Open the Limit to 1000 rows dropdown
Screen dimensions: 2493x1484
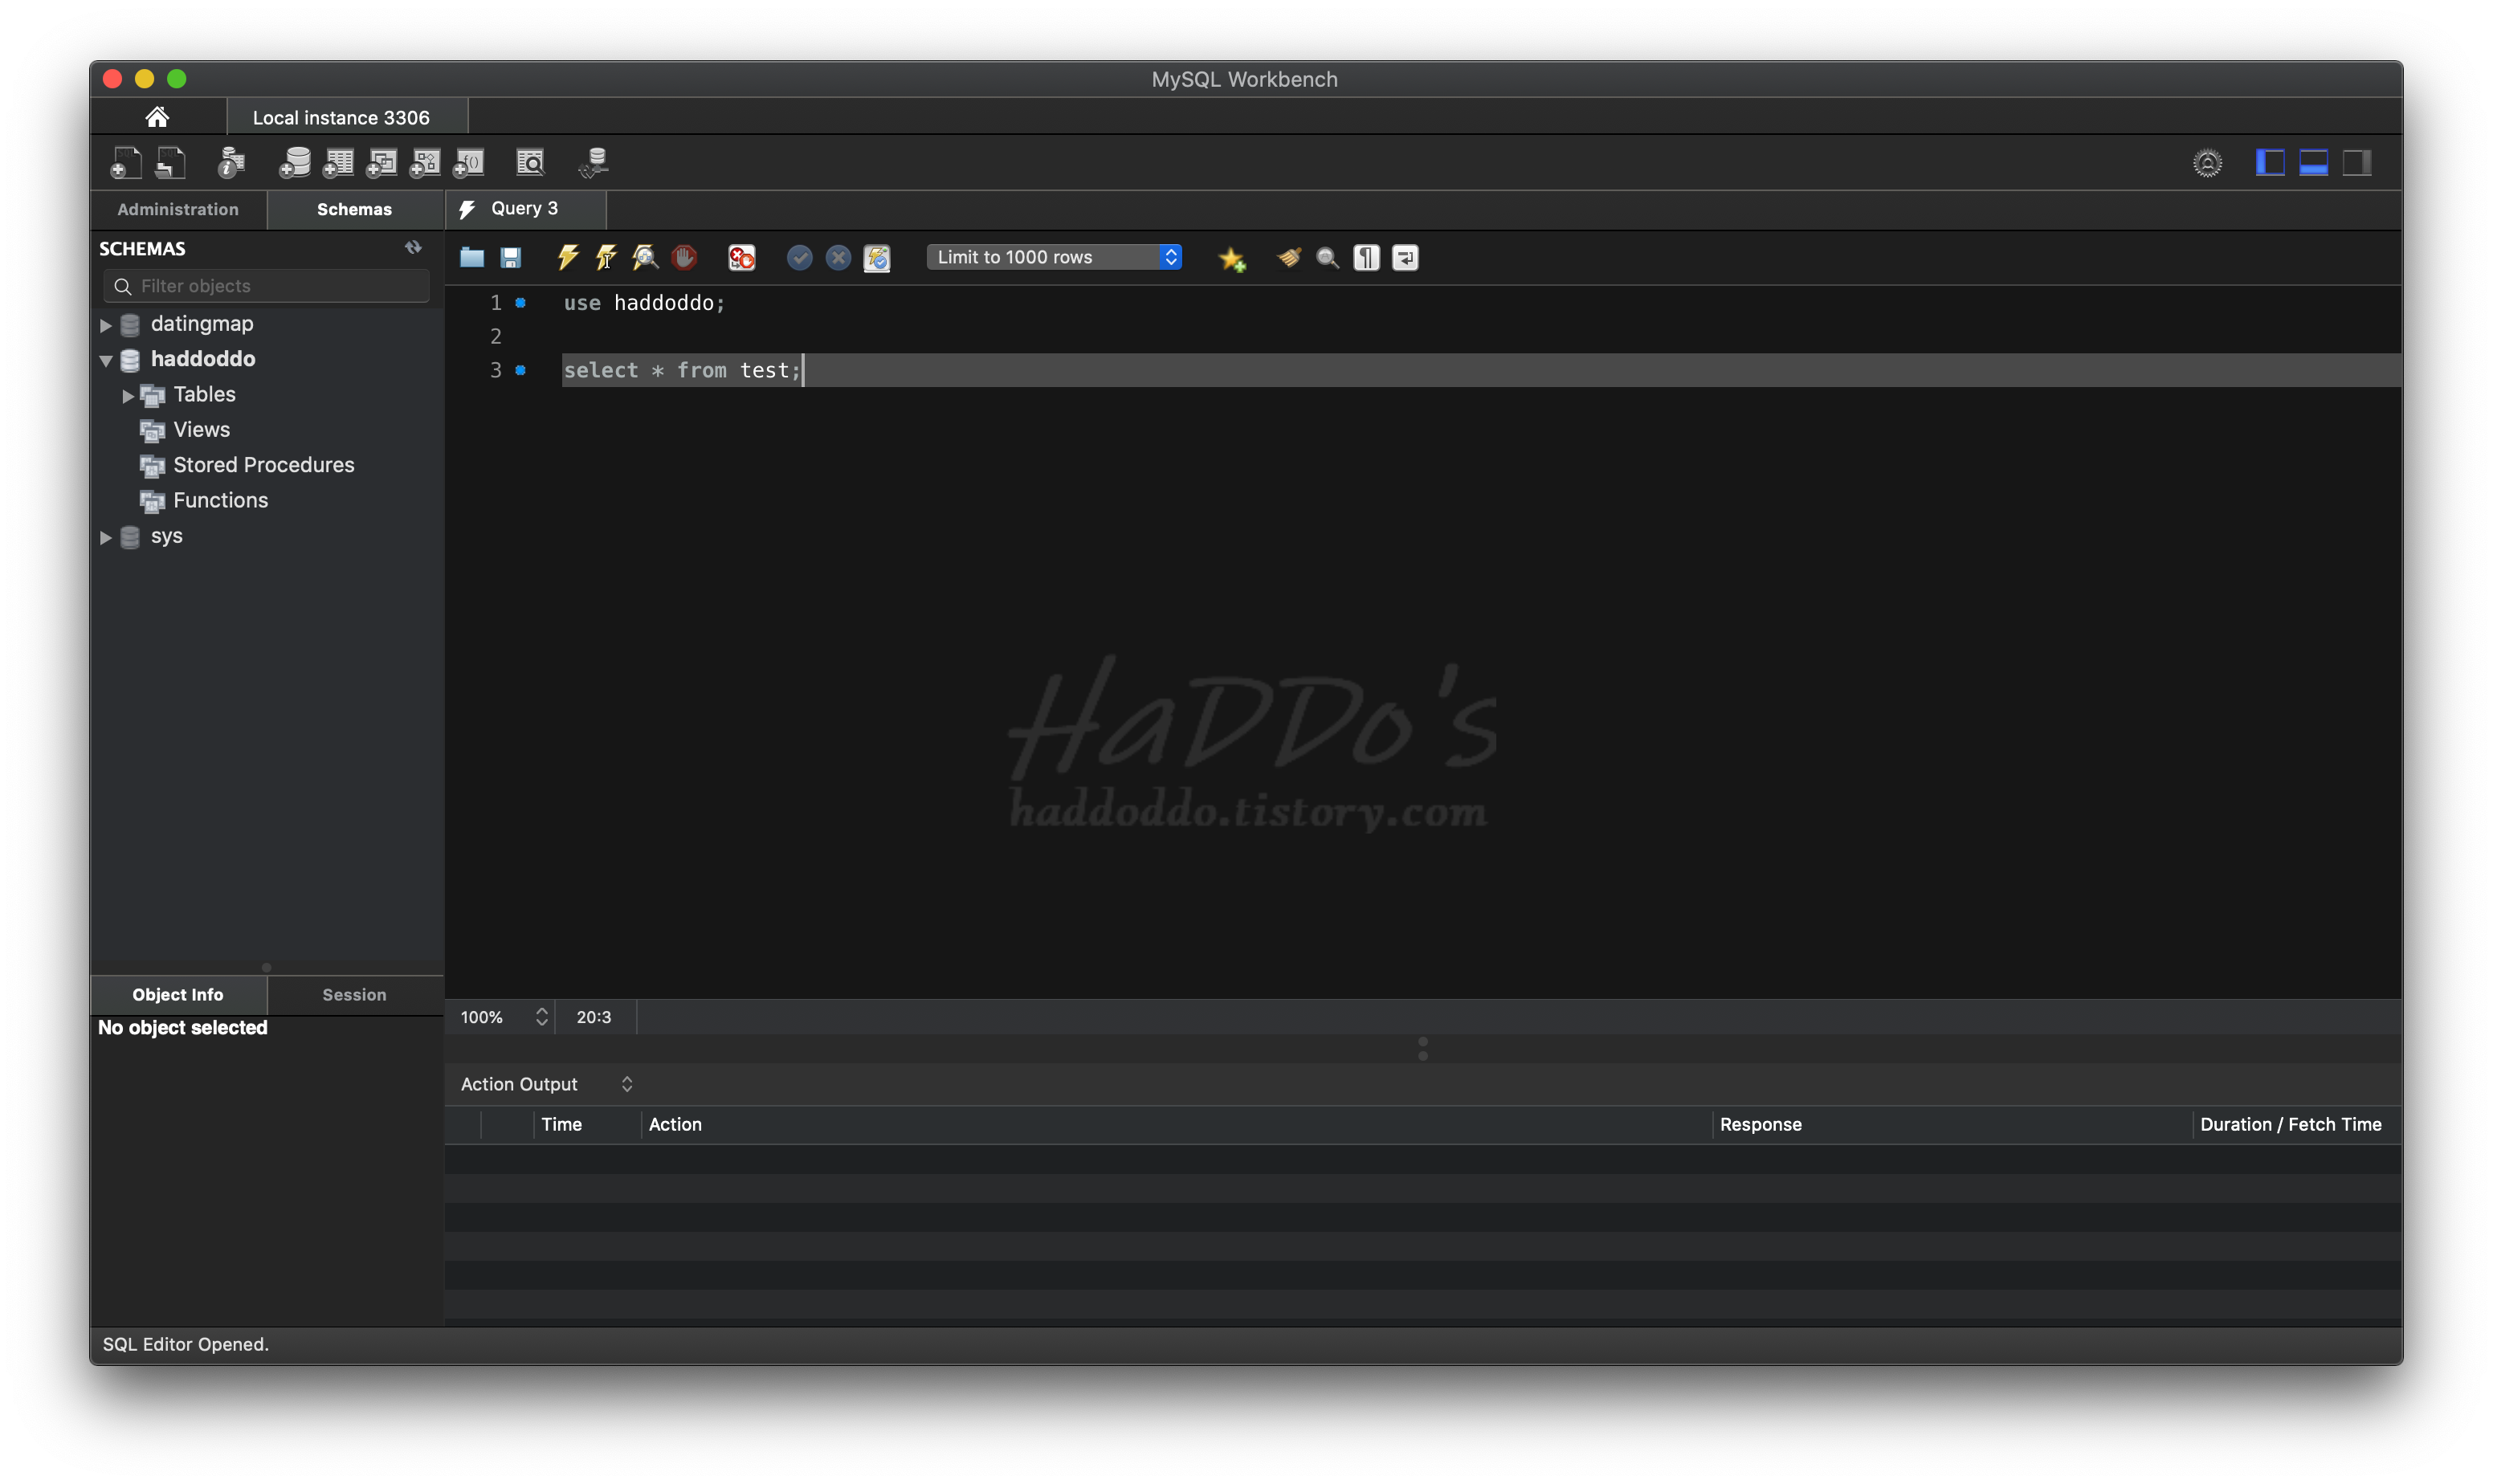click(1055, 257)
